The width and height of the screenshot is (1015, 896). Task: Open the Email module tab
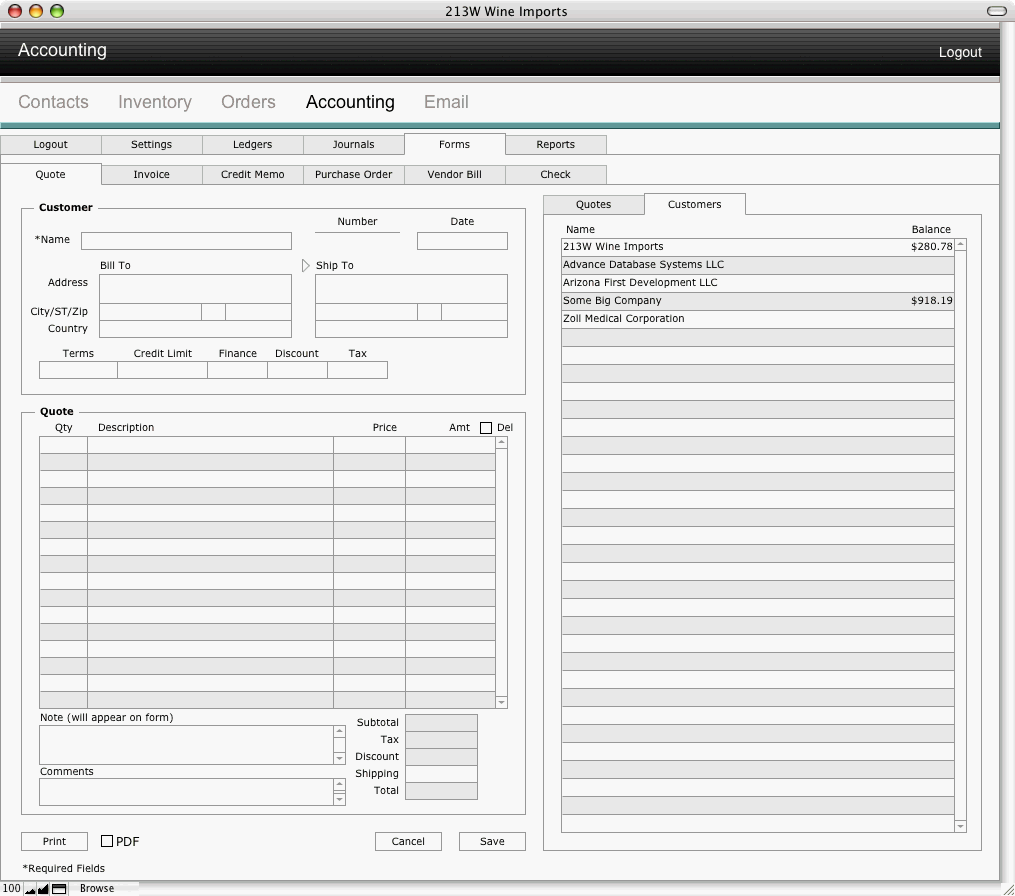(x=446, y=102)
